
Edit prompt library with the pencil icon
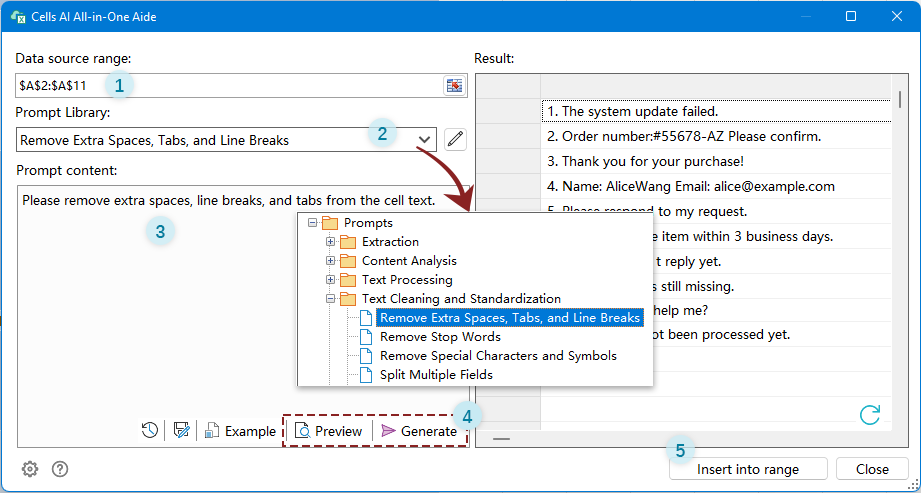click(455, 139)
